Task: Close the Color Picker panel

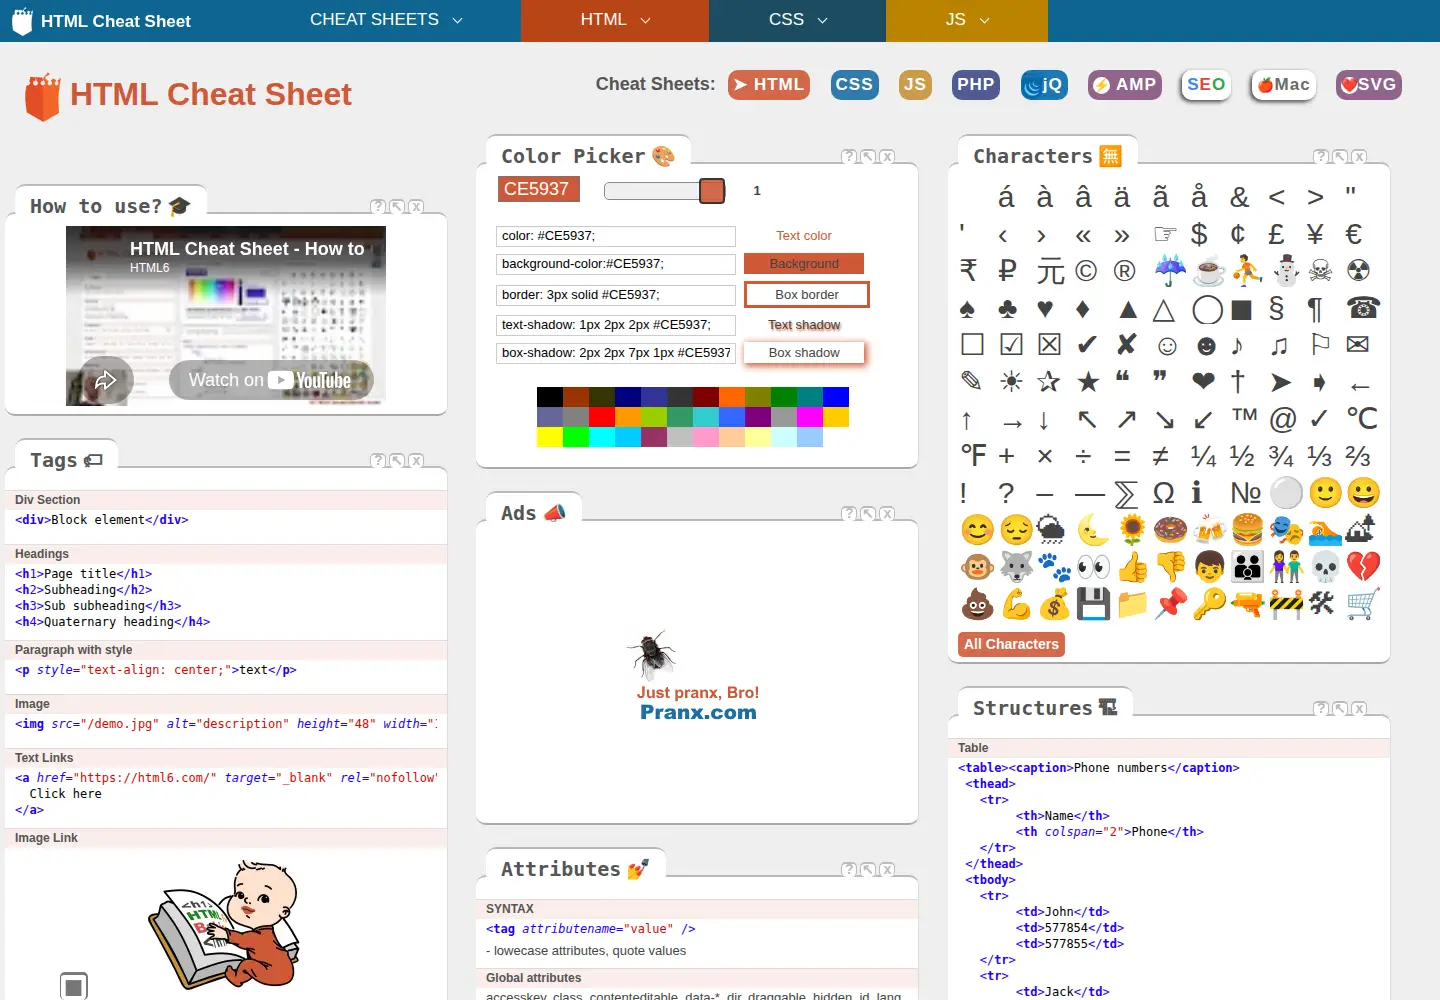Action: (887, 157)
